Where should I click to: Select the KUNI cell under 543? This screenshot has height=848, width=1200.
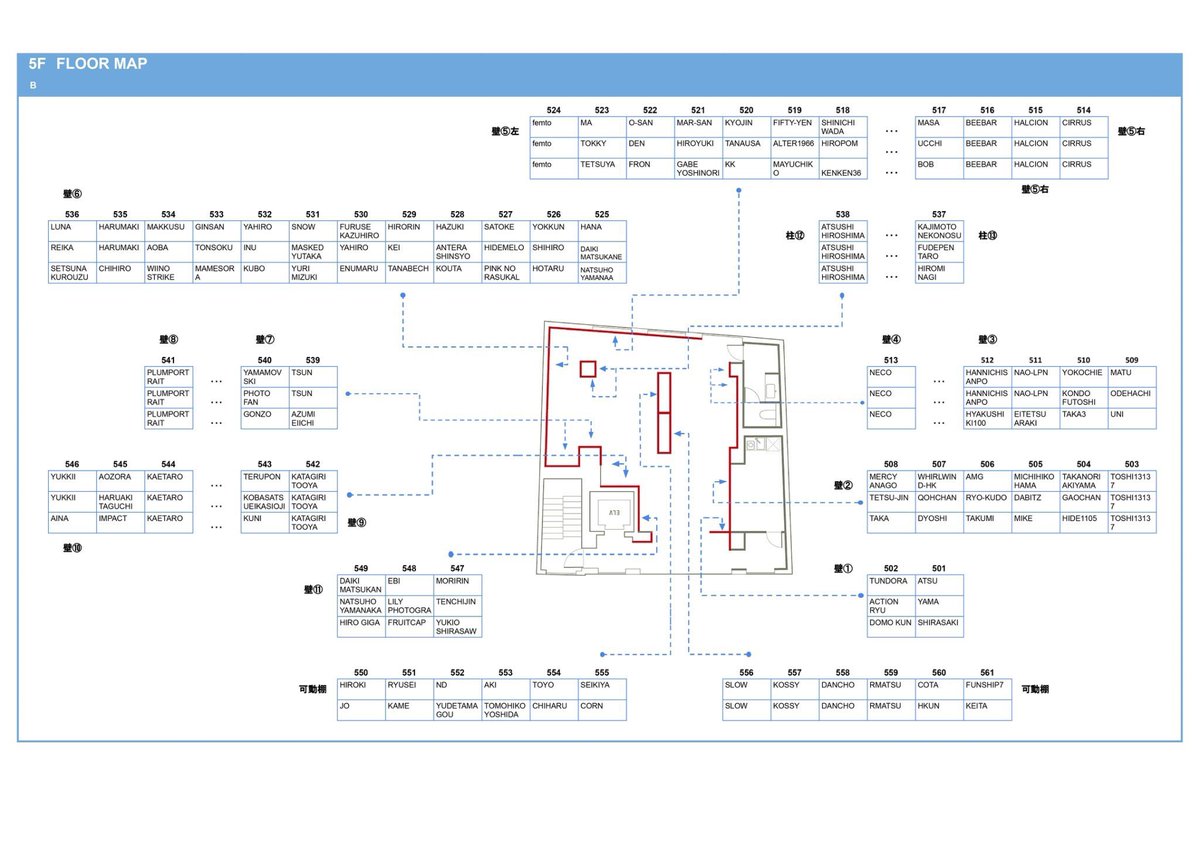pyautogui.click(x=265, y=523)
